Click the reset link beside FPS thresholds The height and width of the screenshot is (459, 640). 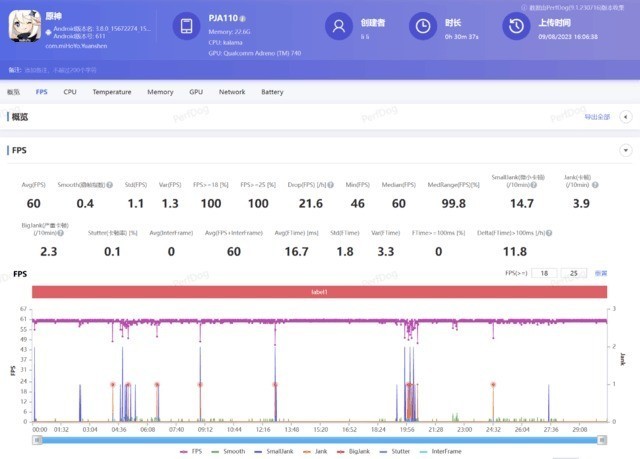click(x=601, y=272)
